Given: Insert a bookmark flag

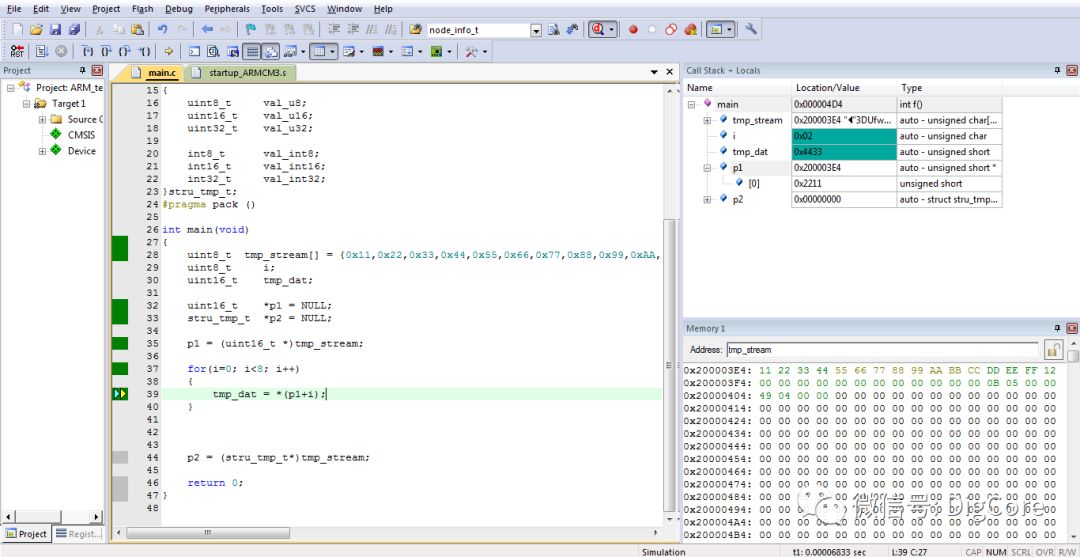Looking at the screenshot, I should click(251, 30).
